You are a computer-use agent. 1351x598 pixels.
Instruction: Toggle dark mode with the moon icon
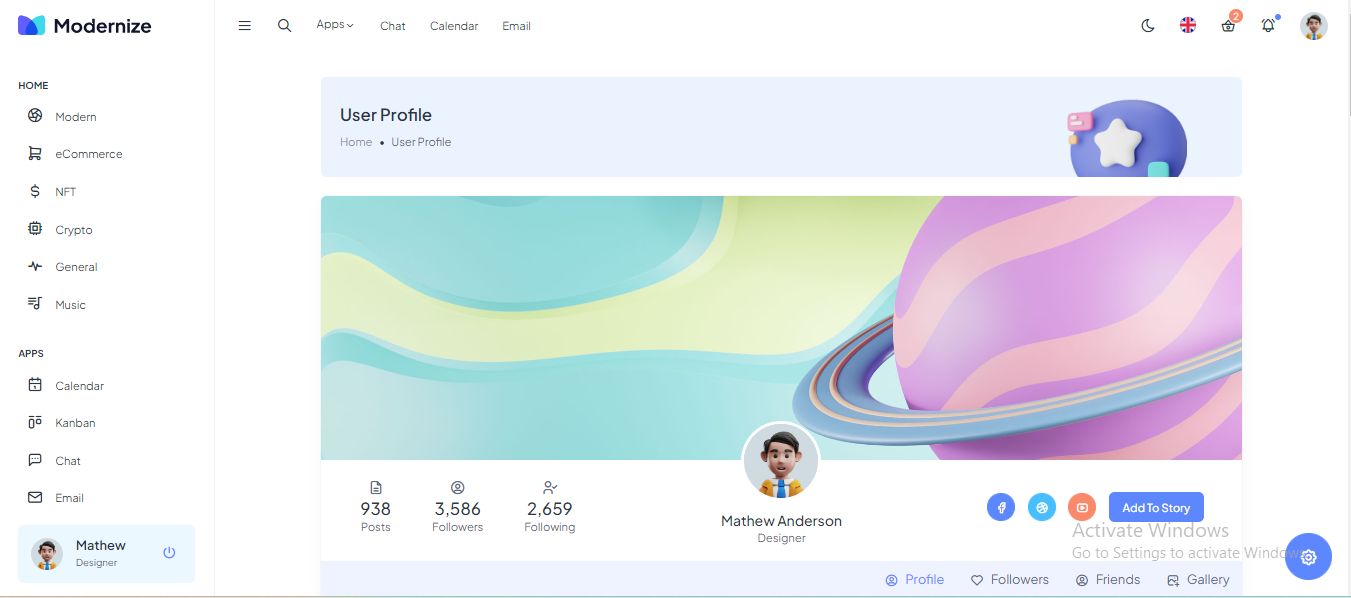1148,26
